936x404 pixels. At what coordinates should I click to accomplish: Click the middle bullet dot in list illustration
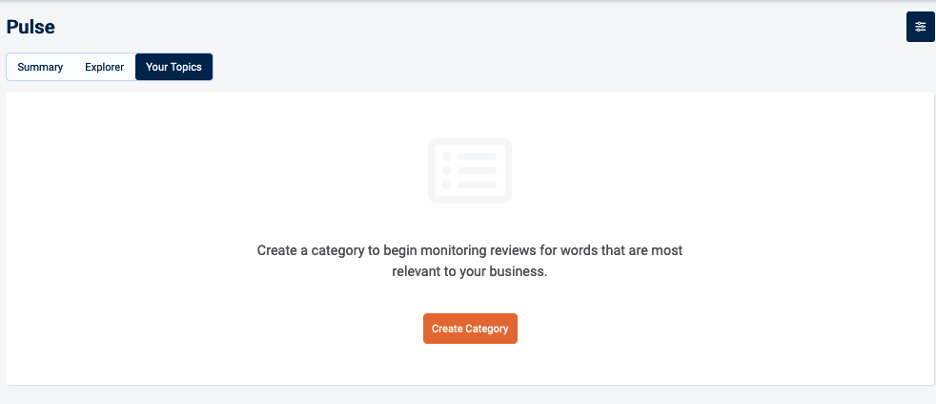[x=446, y=171]
